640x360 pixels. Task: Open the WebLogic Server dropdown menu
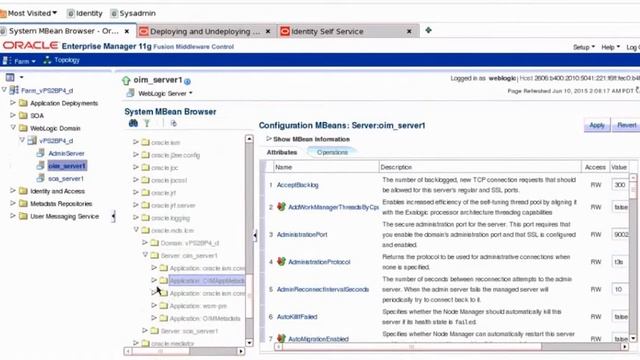[x=165, y=93]
